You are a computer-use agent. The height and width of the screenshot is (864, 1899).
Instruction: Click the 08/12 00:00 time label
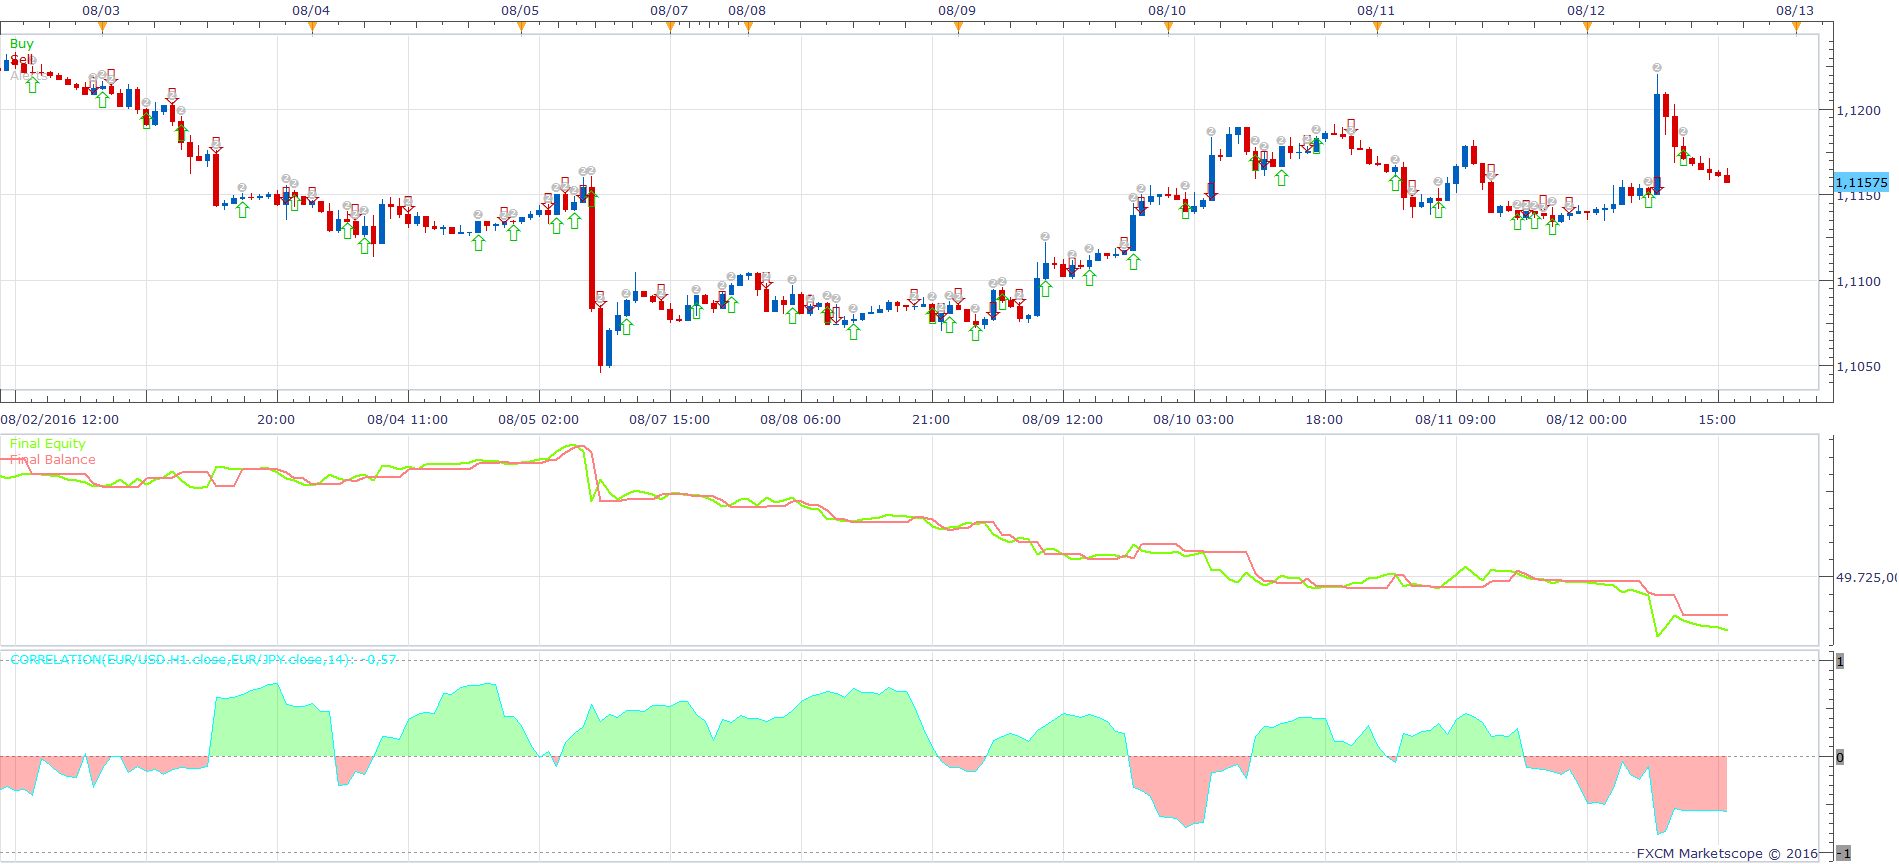coord(1586,420)
